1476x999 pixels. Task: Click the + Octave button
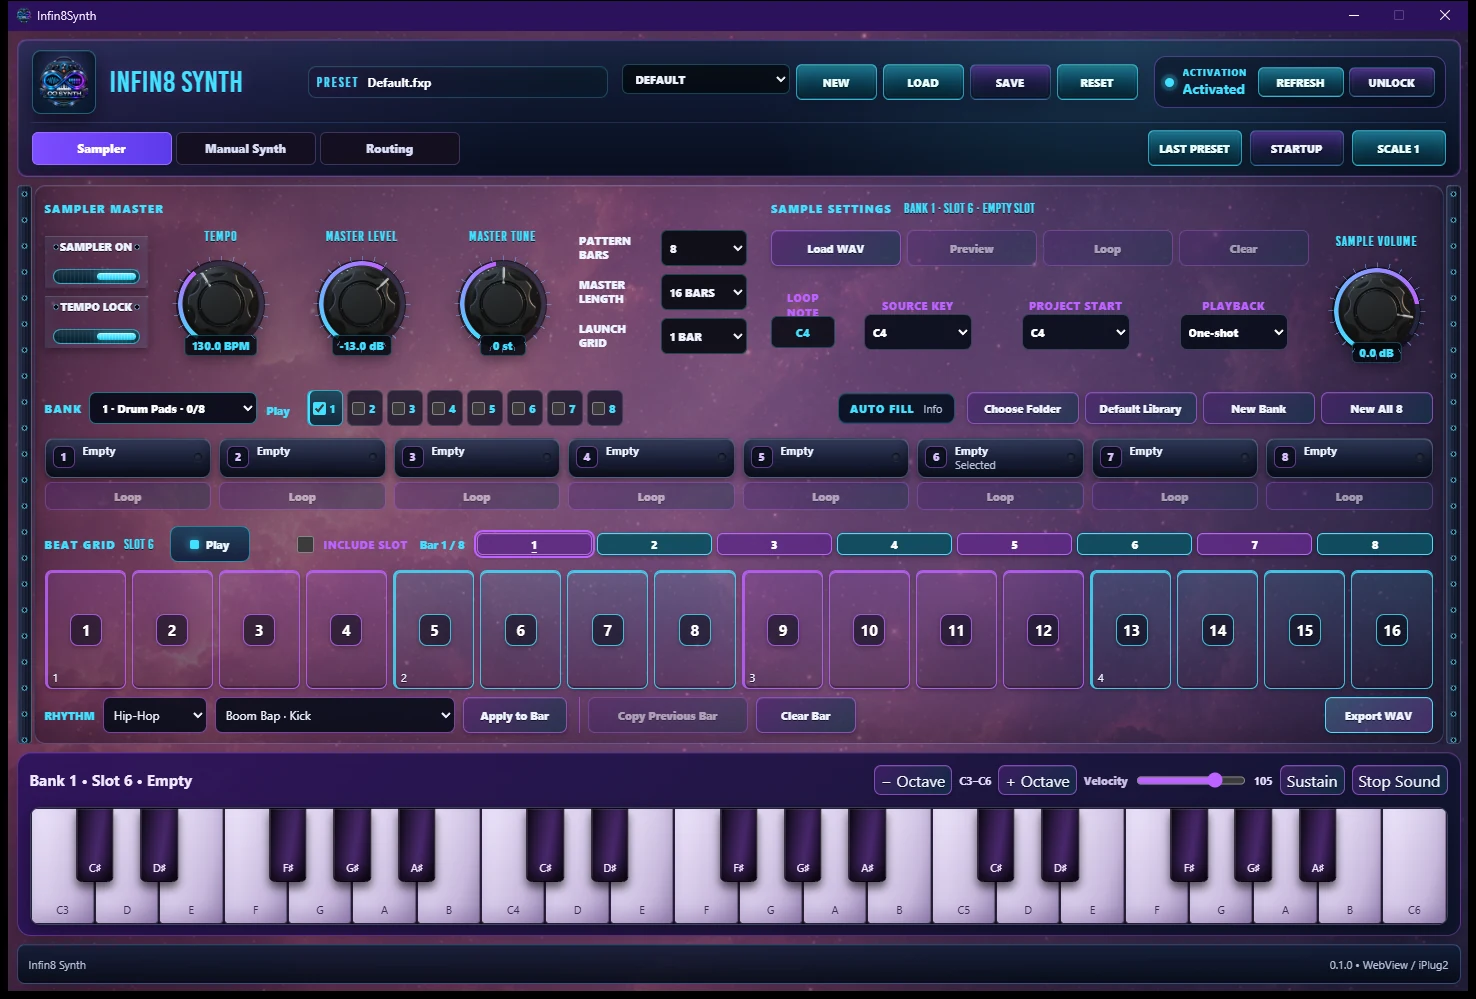pyautogui.click(x=1038, y=781)
